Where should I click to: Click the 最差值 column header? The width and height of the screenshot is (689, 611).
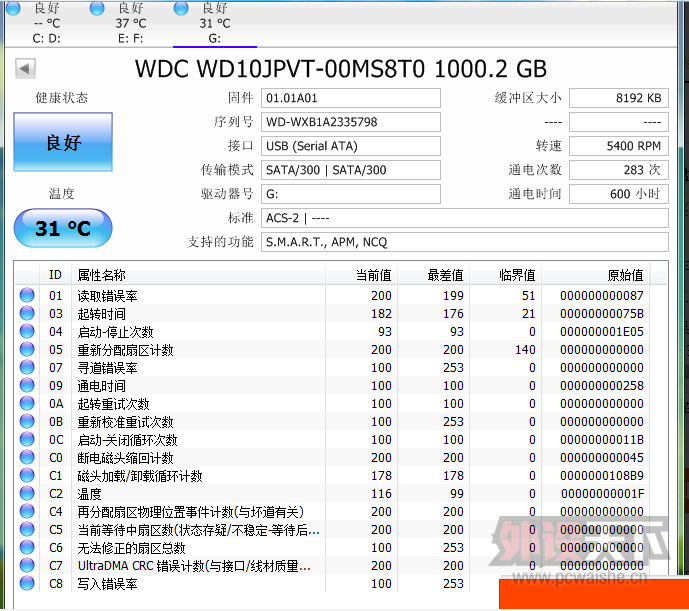coord(434,275)
